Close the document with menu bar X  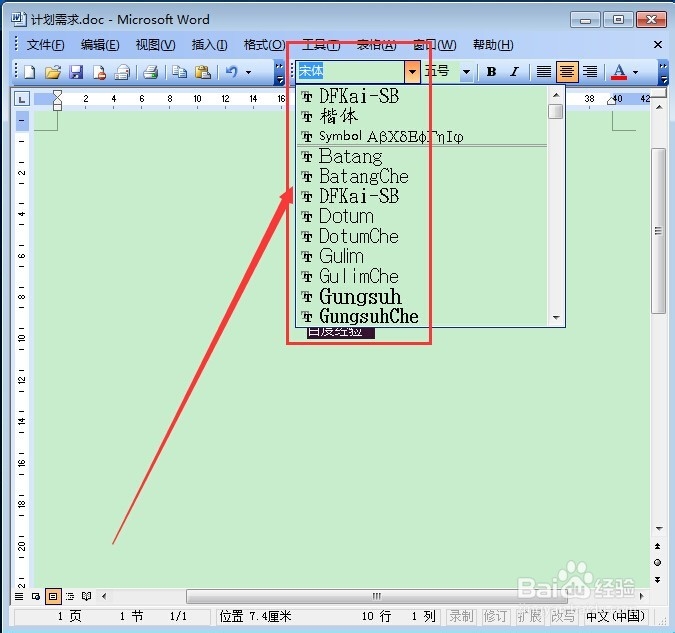pyautogui.click(x=658, y=44)
